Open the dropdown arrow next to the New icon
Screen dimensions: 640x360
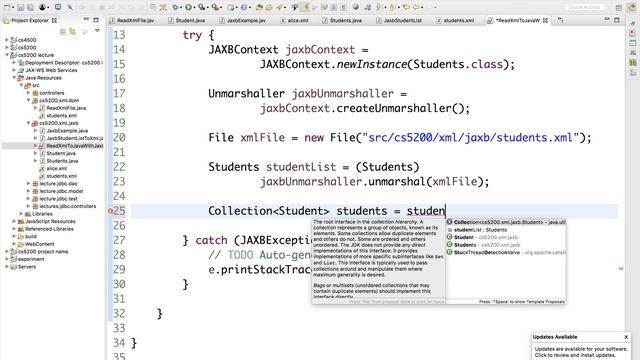pyautogui.click(x=13, y=7)
